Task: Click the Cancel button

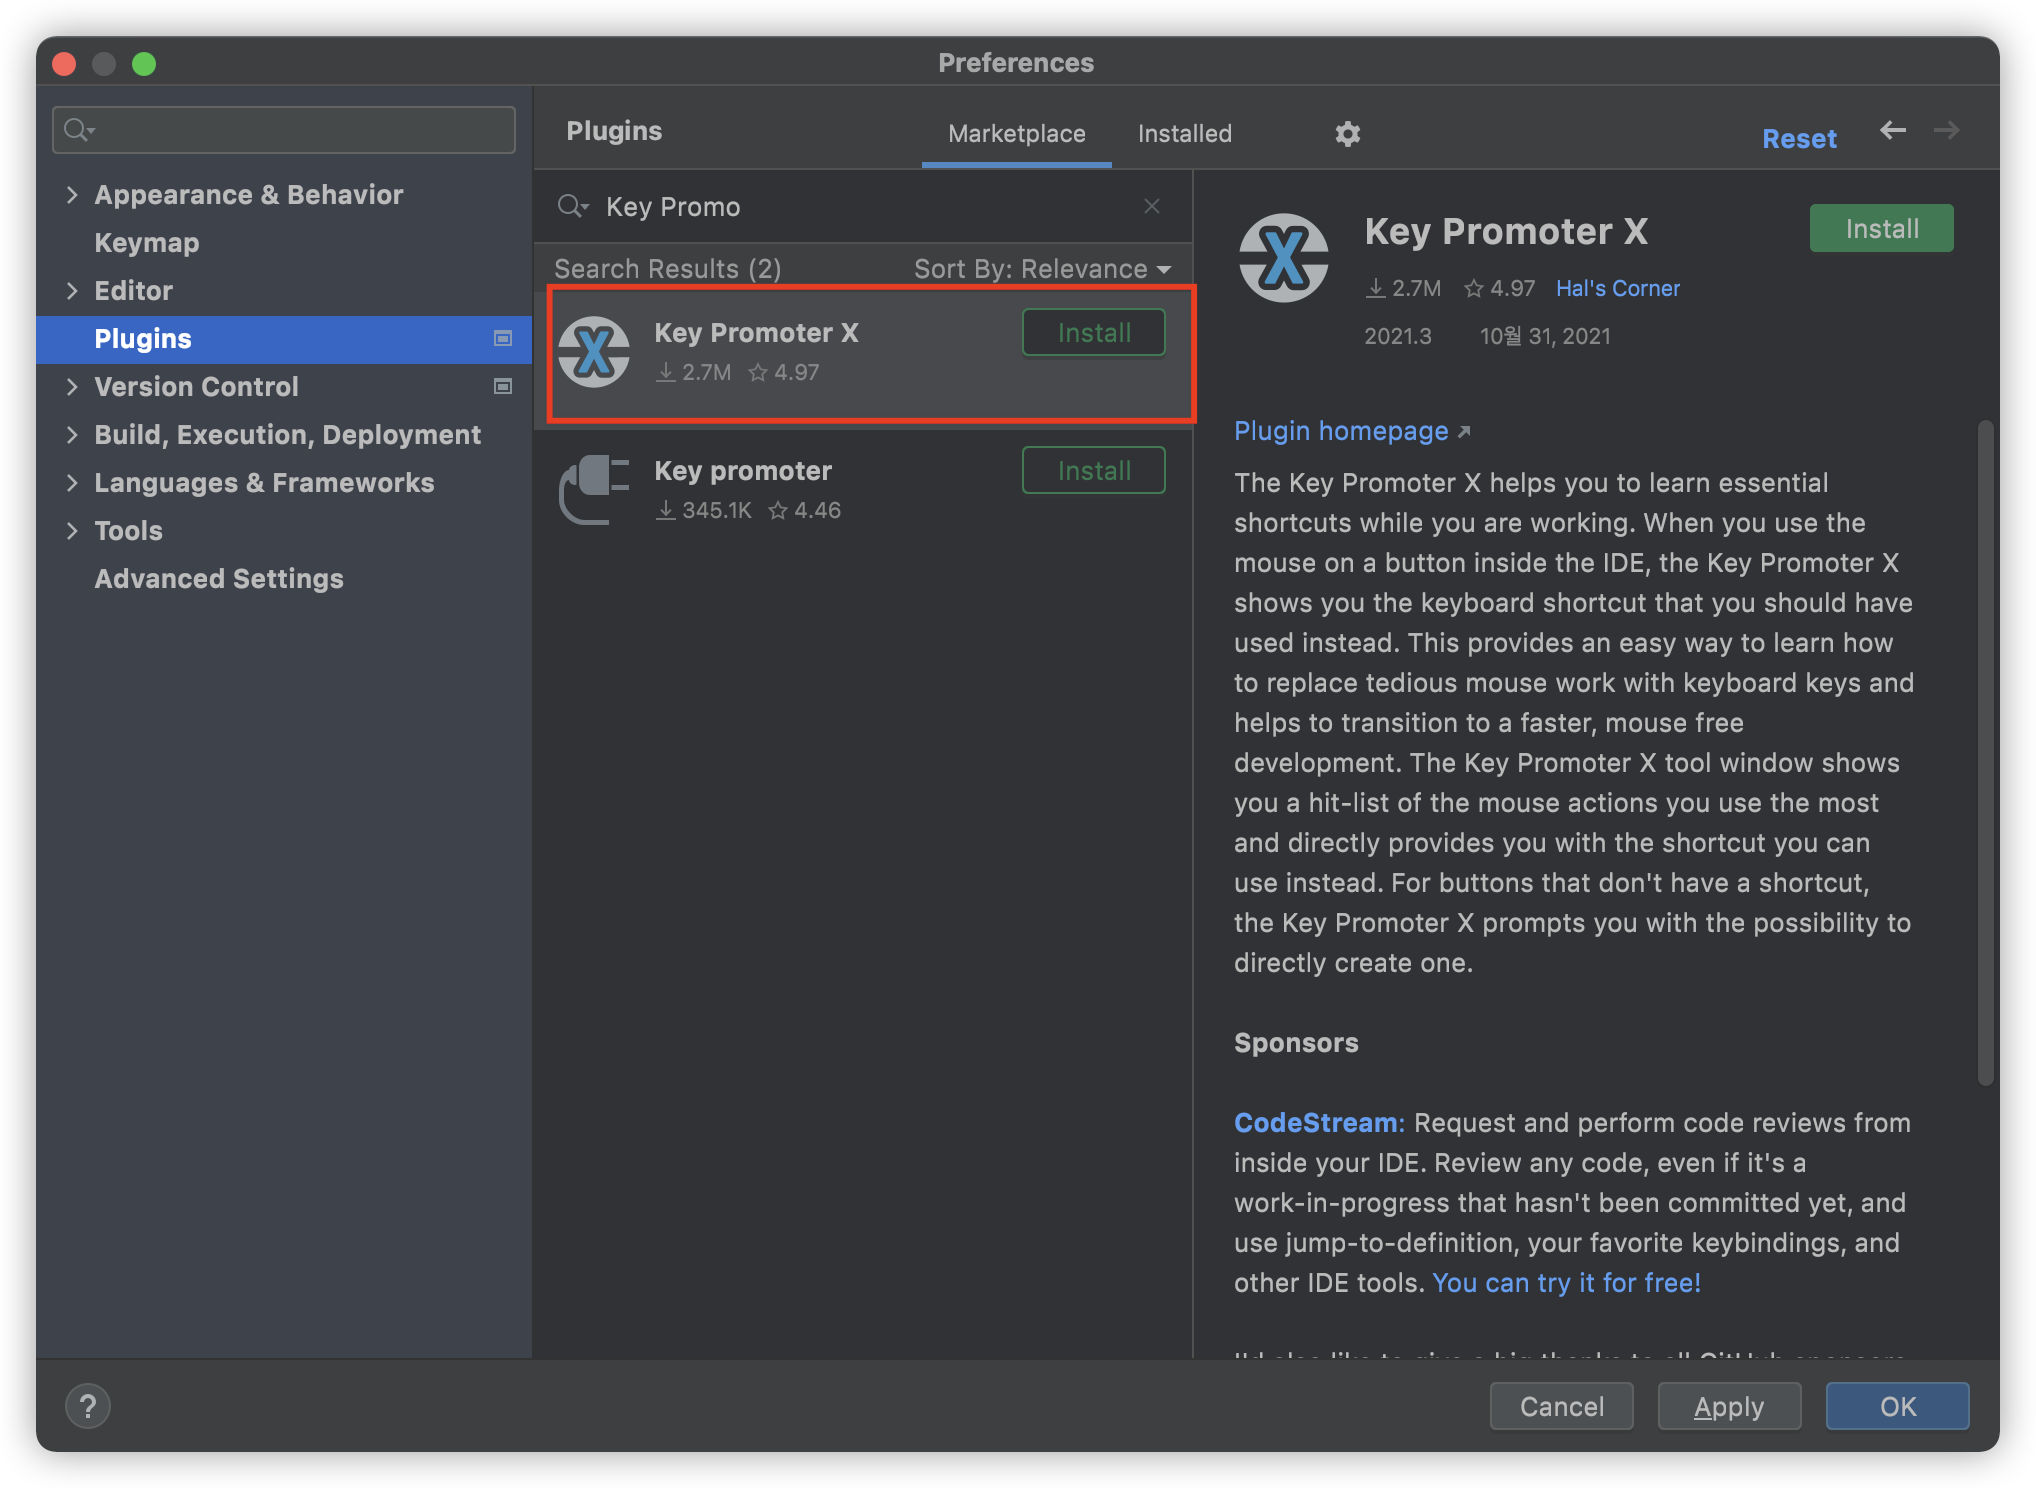Action: point(1561,1406)
